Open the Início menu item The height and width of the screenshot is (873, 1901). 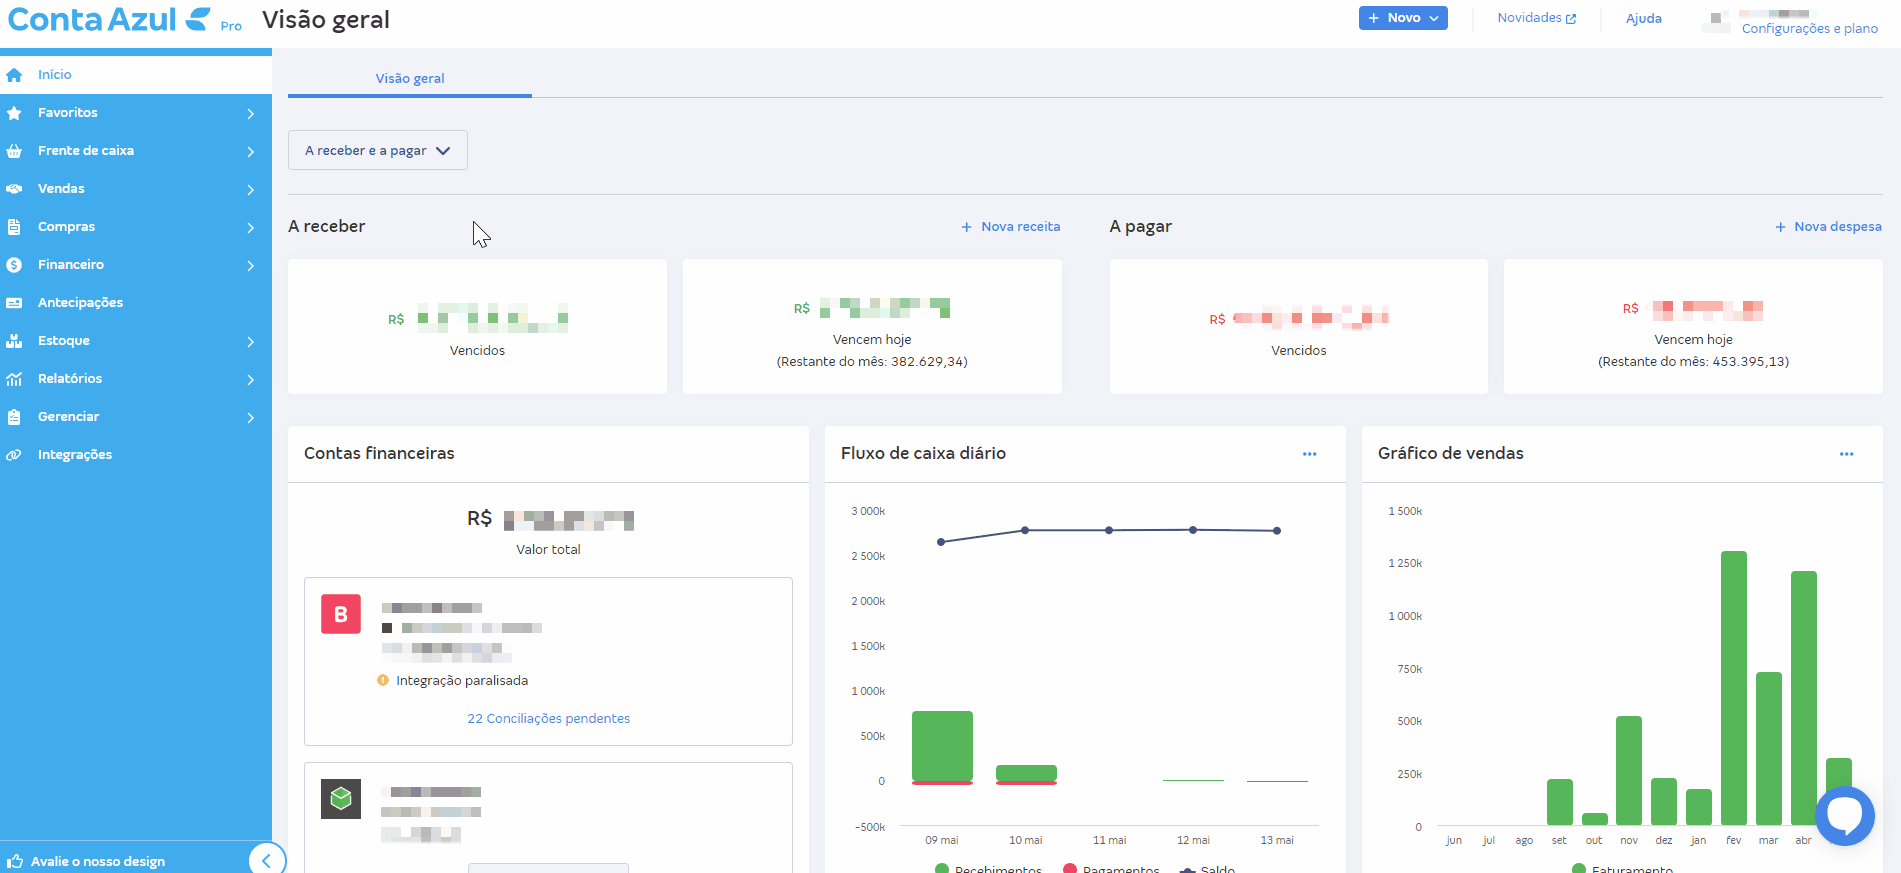pos(136,75)
